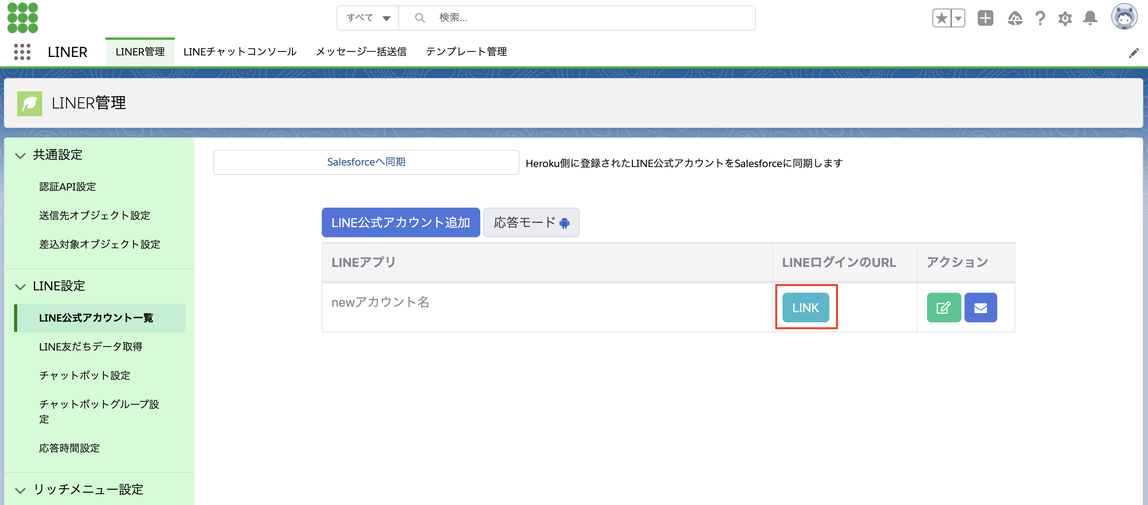Open 認証API設定 in the sidebar

[67, 187]
